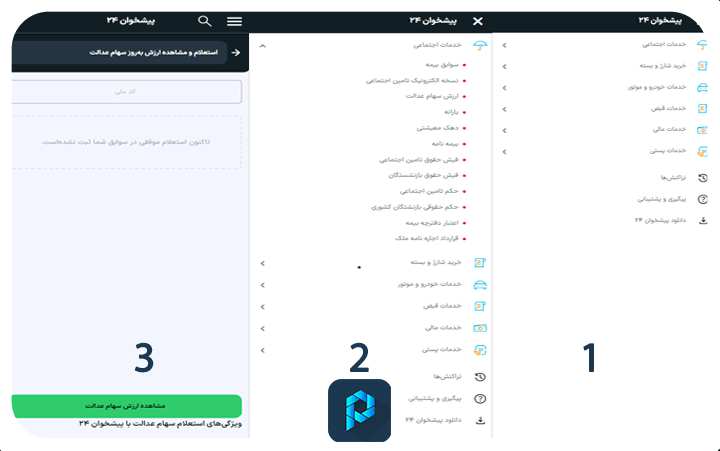Close the menu with the X icon
This screenshot has height=451, width=720.
[477, 20]
